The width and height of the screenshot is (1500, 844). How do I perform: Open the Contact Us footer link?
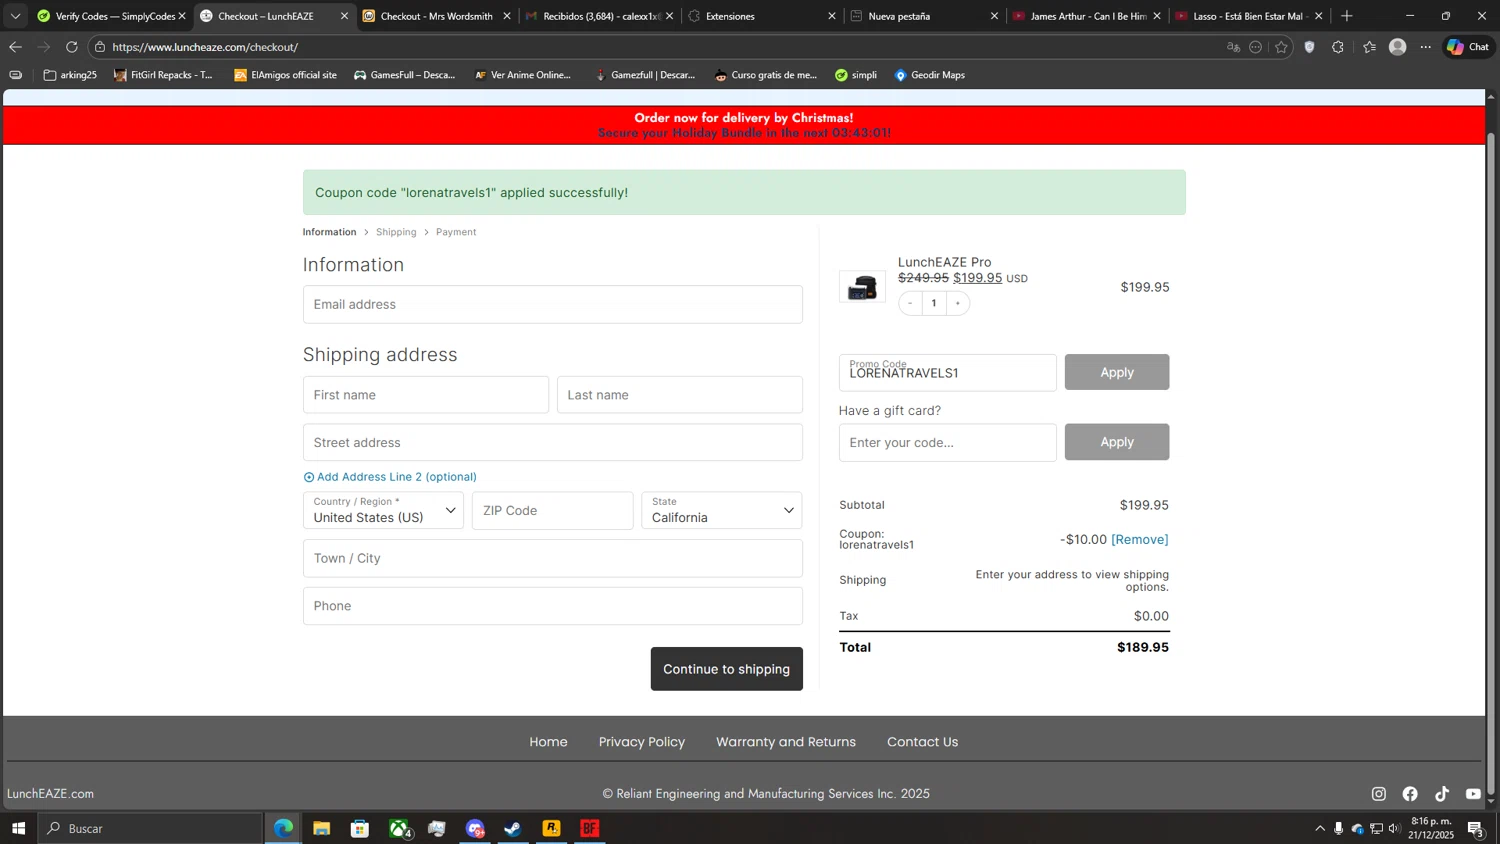click(922, 742)
